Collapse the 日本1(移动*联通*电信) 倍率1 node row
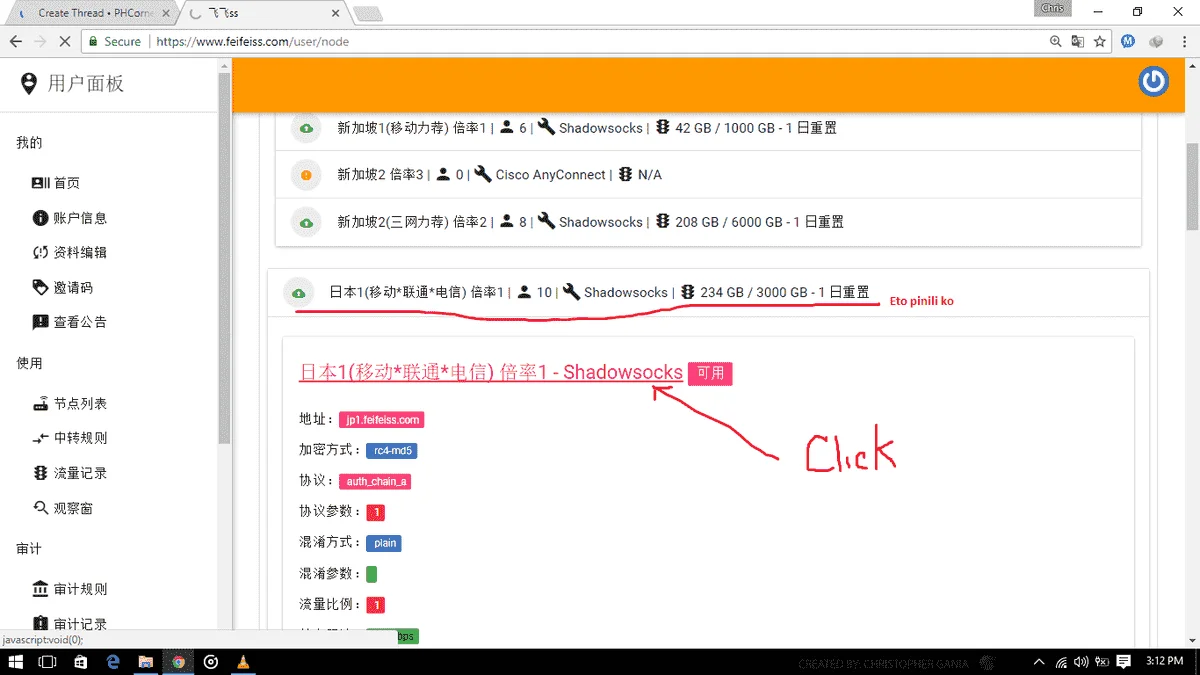 pyautogui.click(x=708, y=293)
